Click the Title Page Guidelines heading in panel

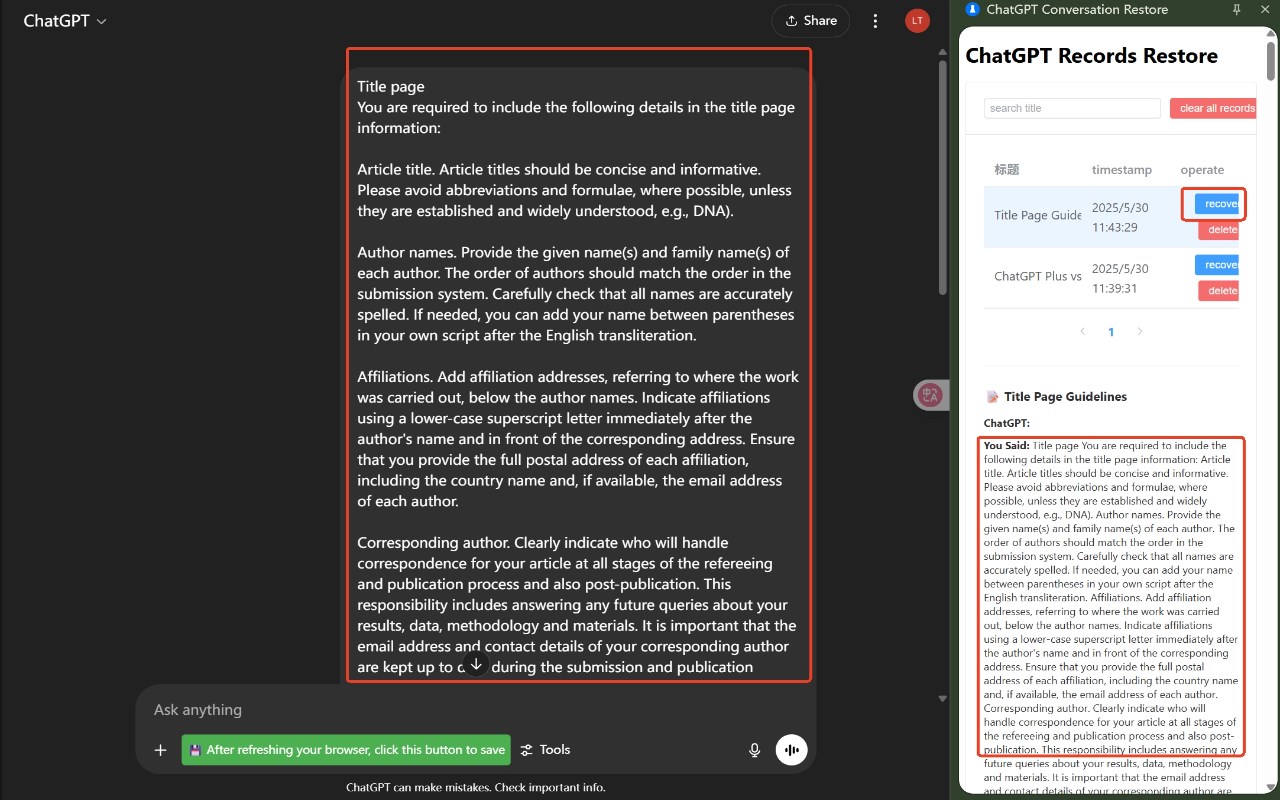pos(1065,397)
